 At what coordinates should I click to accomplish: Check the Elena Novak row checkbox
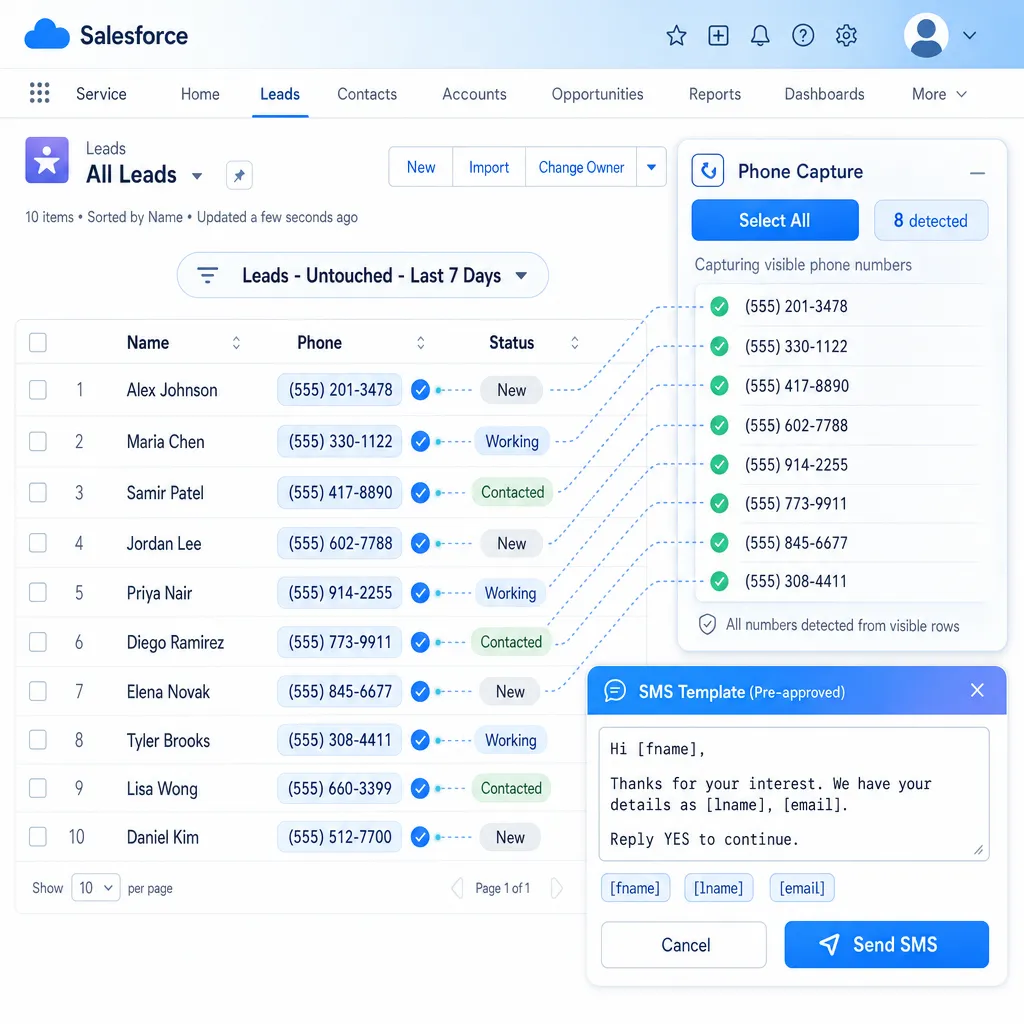pyautogui.click(x=38, y=691)
